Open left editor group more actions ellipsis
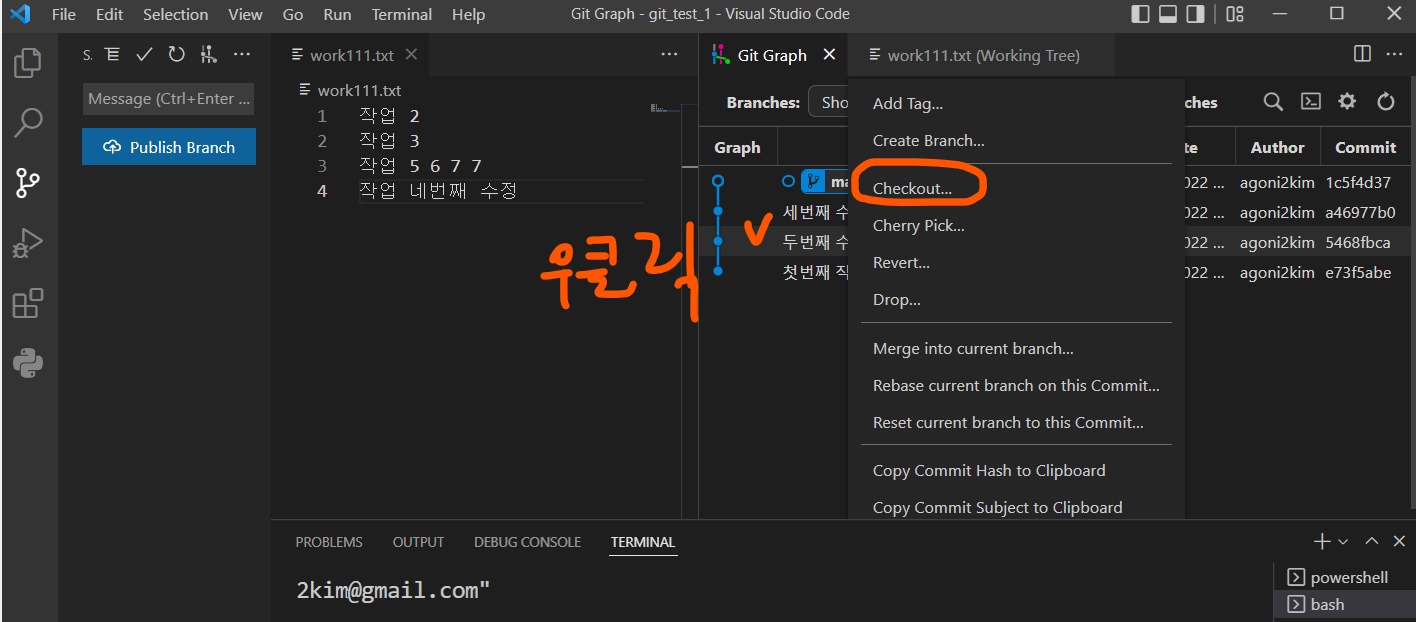Image resolution: width=1416 pixels, height=622 pixels. [670, 55]
